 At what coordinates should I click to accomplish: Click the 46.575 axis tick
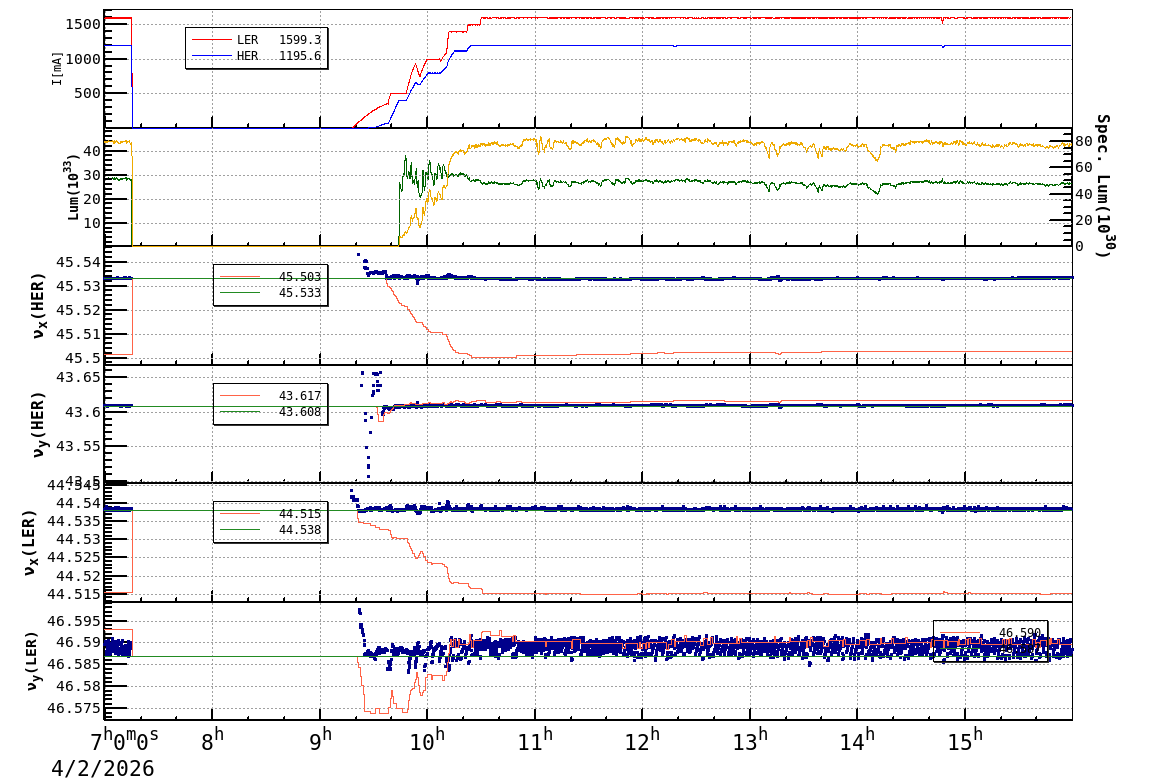74,708
